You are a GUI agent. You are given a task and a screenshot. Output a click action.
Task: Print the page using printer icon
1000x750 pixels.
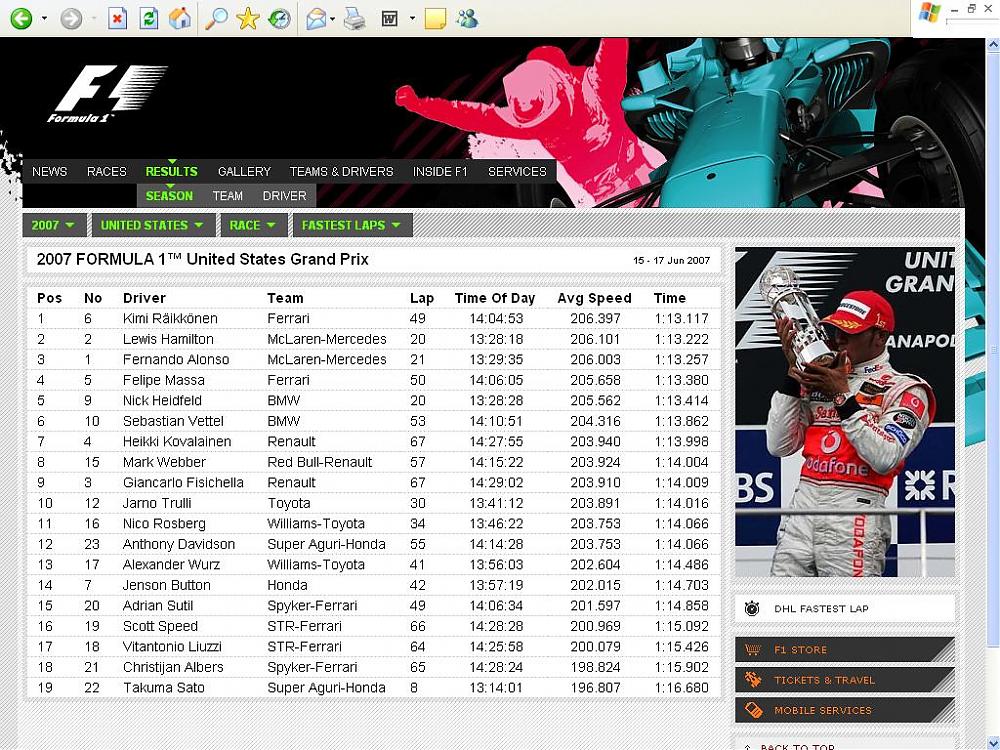click(x=354, y=18)
